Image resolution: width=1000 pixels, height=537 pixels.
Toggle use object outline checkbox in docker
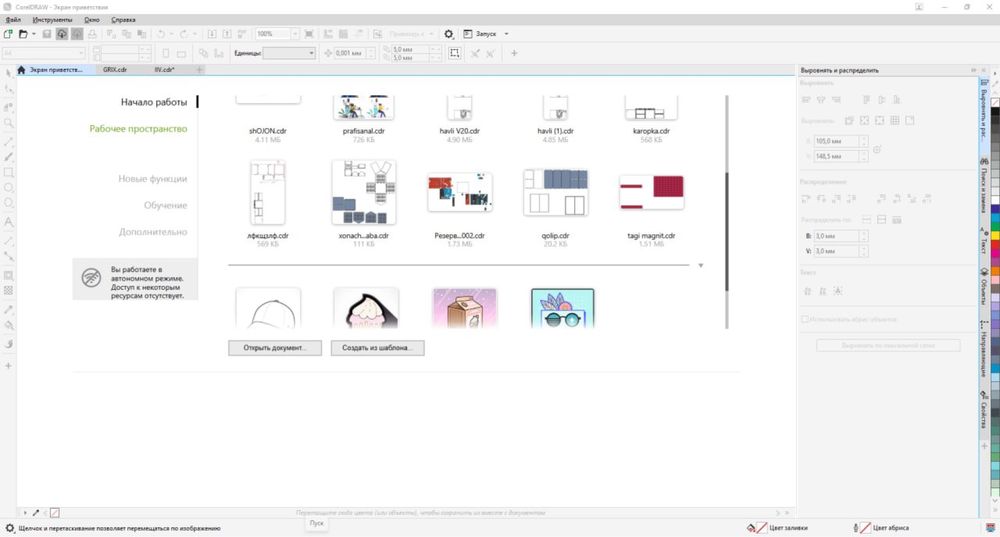[805, 319]
